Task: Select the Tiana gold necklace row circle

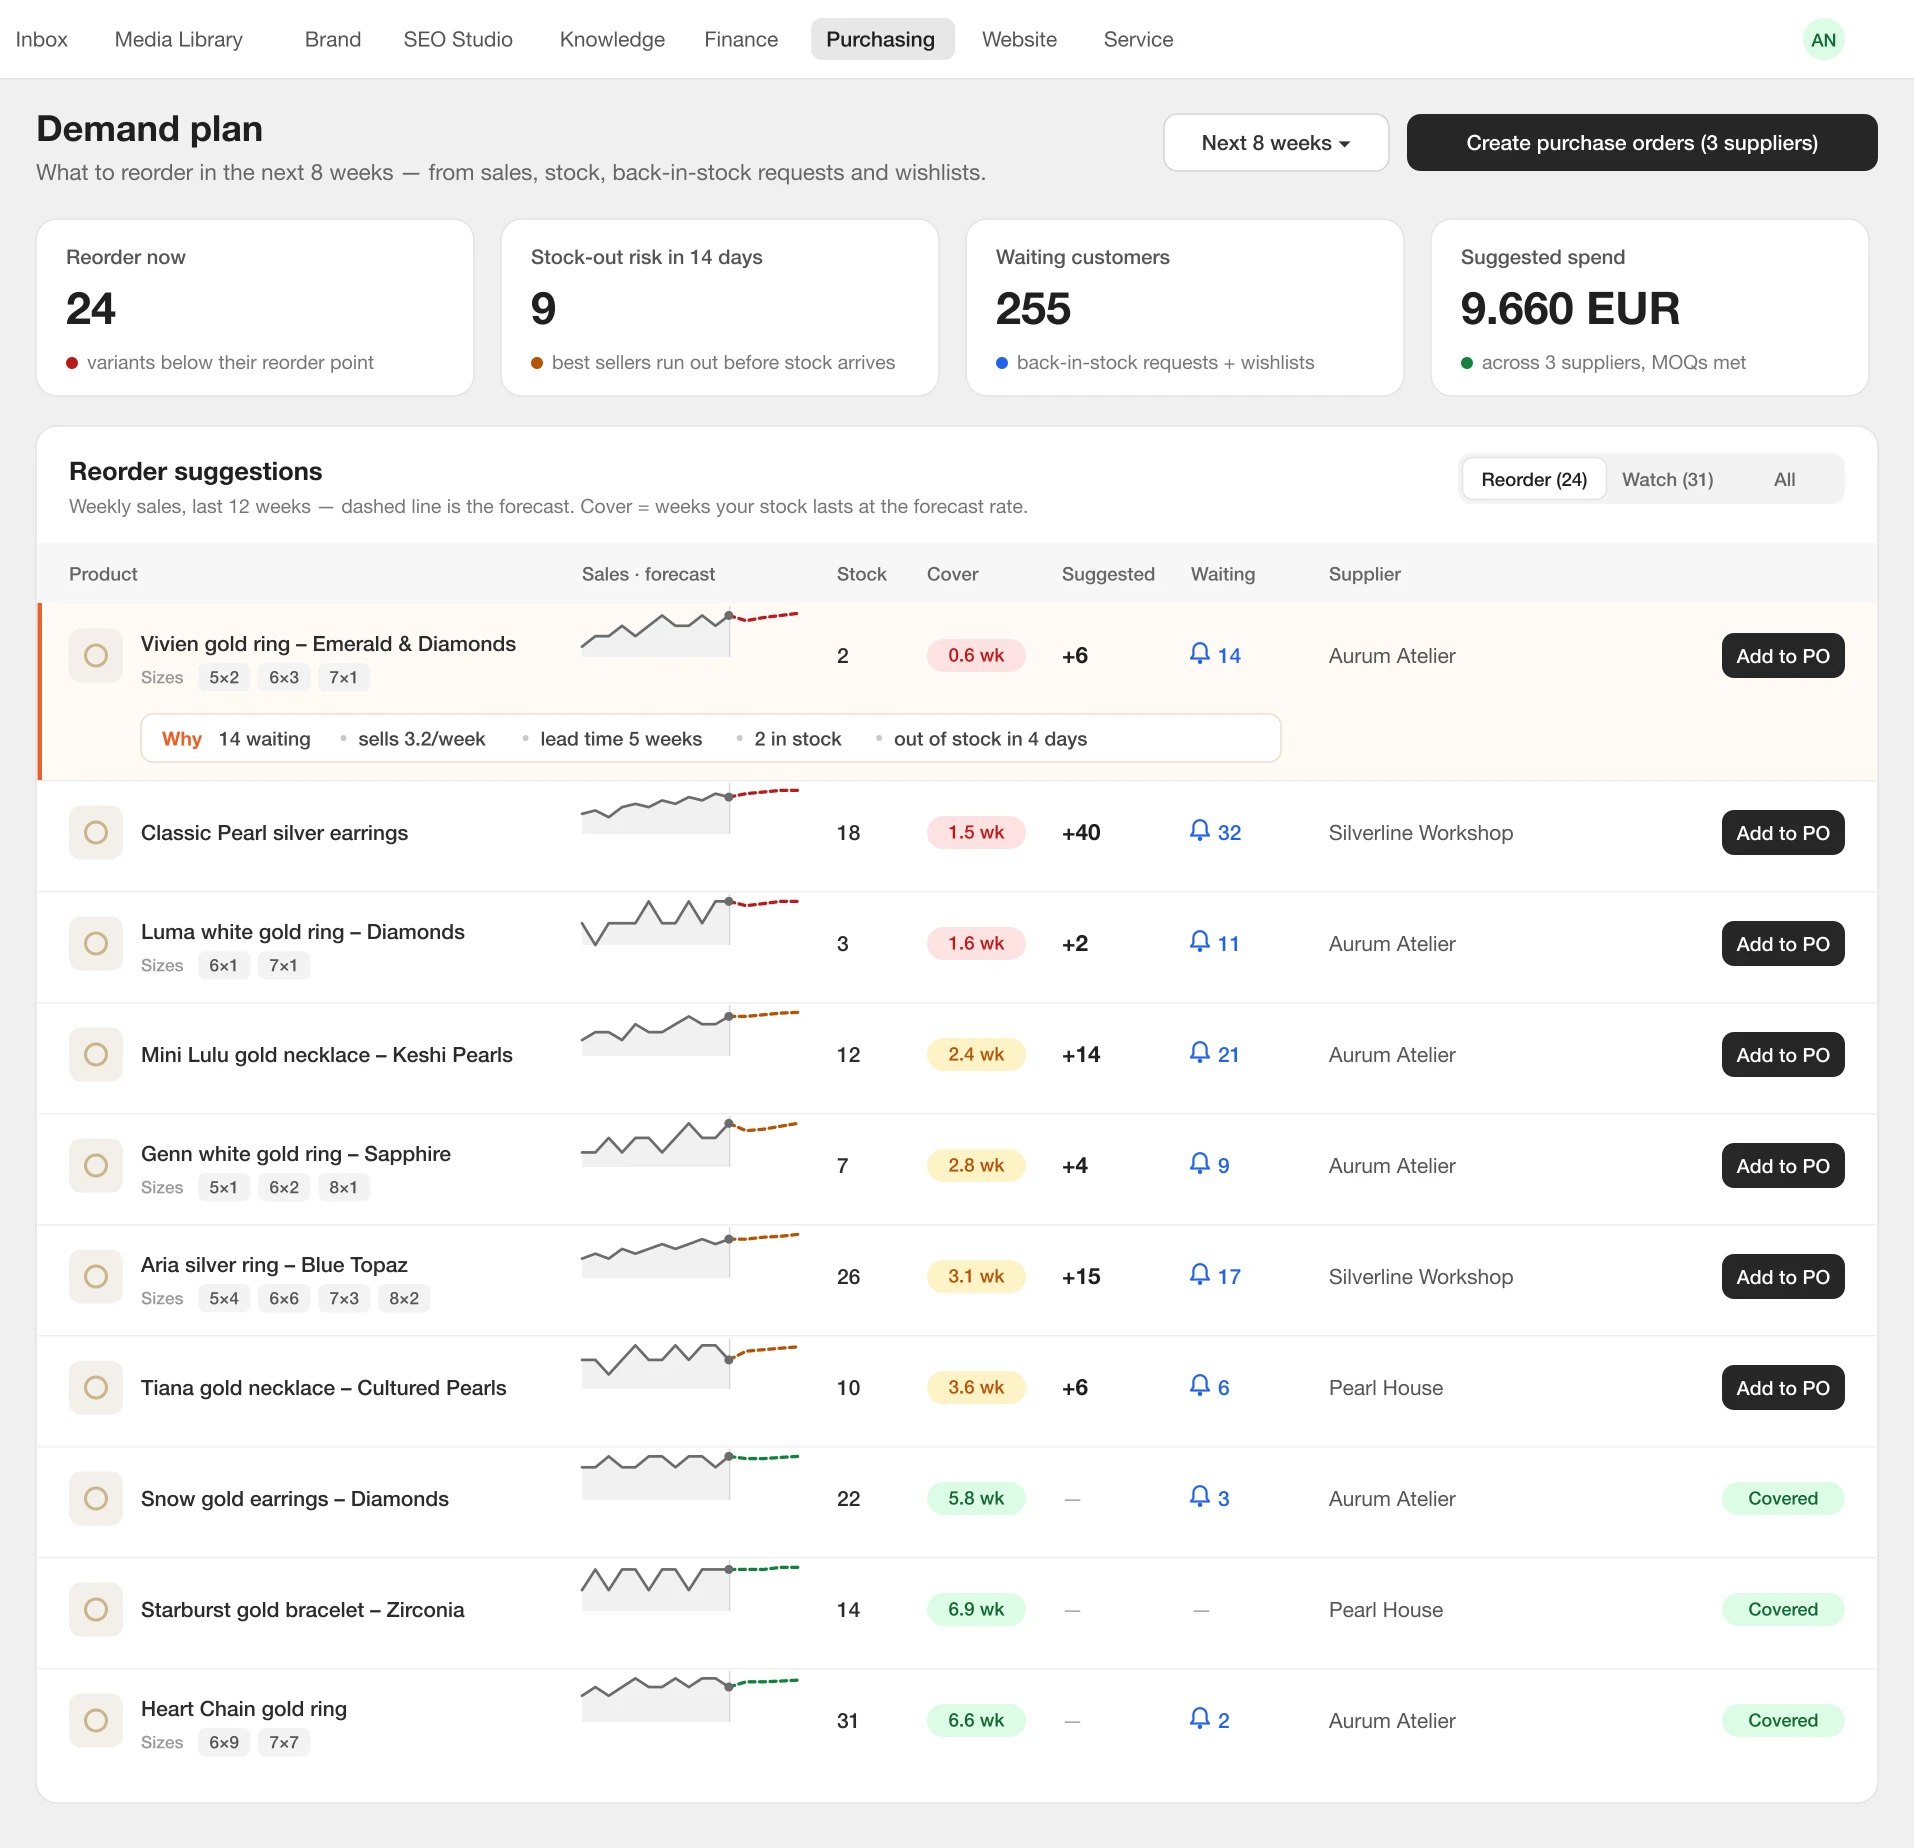Action: pos(96,1387)
